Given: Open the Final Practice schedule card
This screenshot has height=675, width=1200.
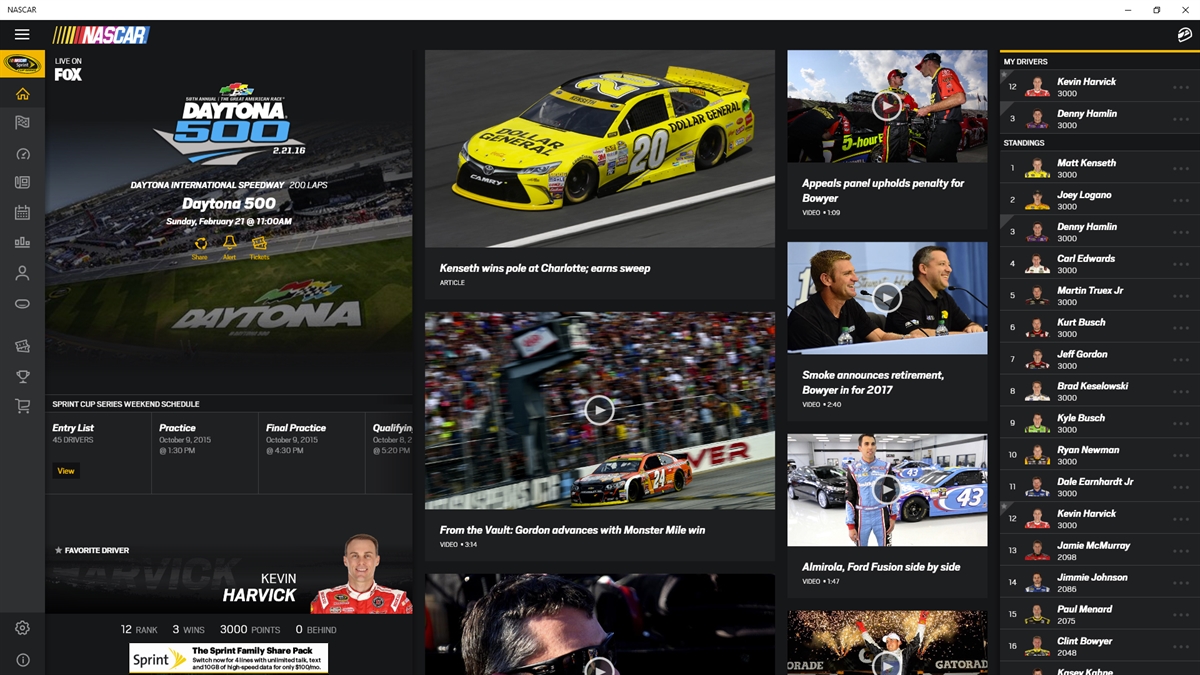Looking at the screenshot, I should [x=312, y=453].
